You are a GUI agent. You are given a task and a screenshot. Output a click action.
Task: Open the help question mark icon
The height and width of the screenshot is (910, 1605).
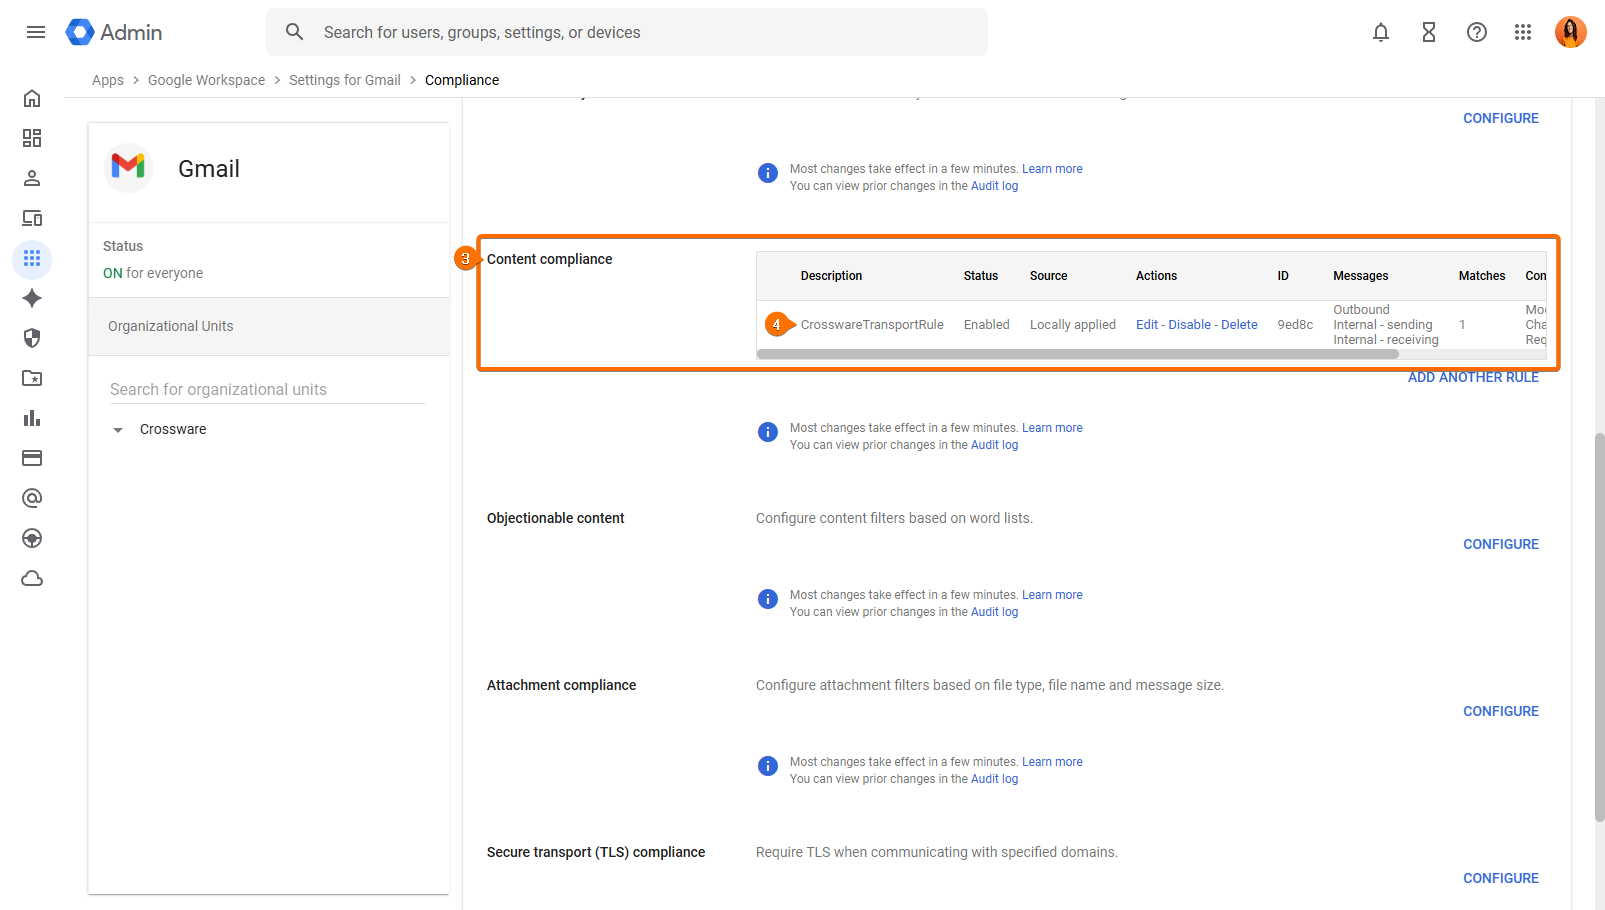click(x=1477, y=32)
